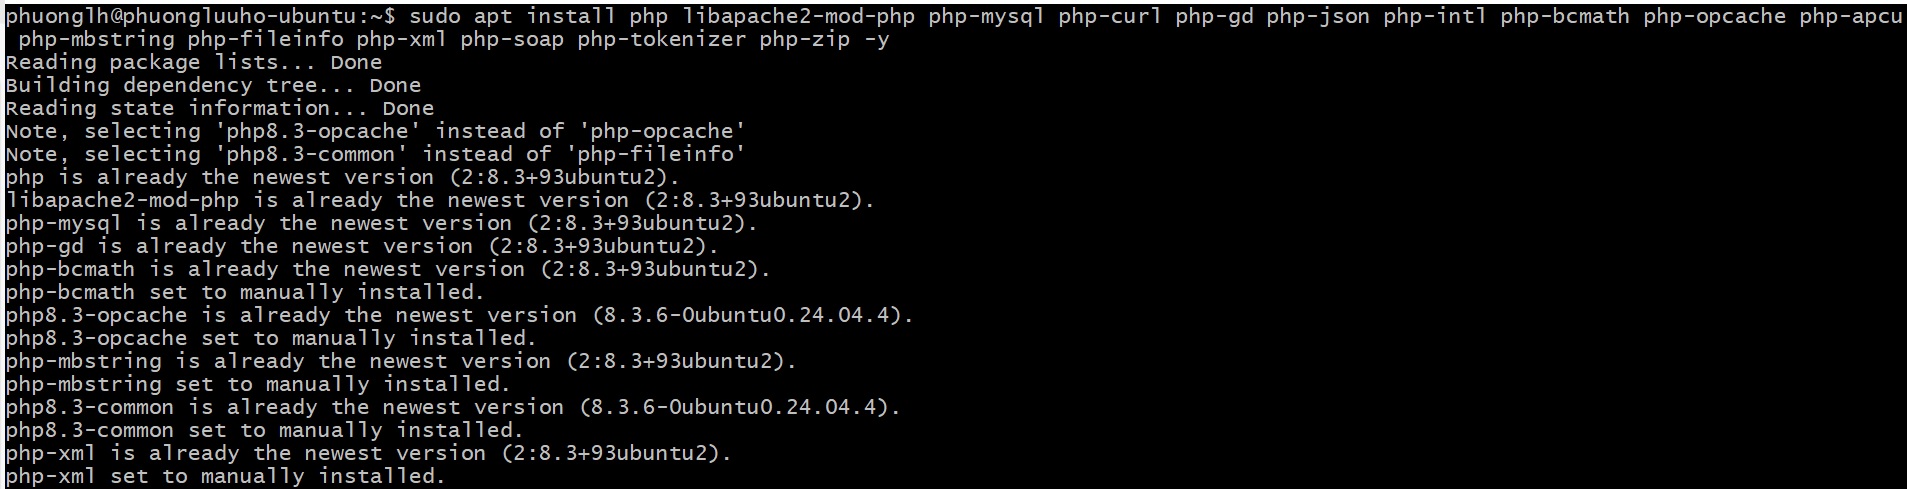
Task: Click php-intl in the typed command
Action: point(1435,16)
